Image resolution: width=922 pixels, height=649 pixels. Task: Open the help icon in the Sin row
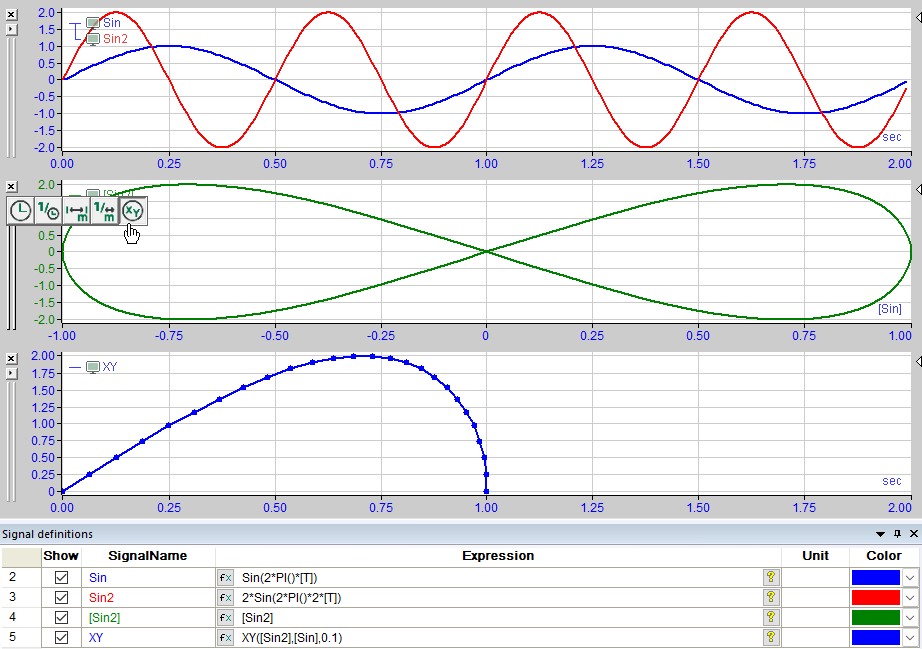point(771,577)
